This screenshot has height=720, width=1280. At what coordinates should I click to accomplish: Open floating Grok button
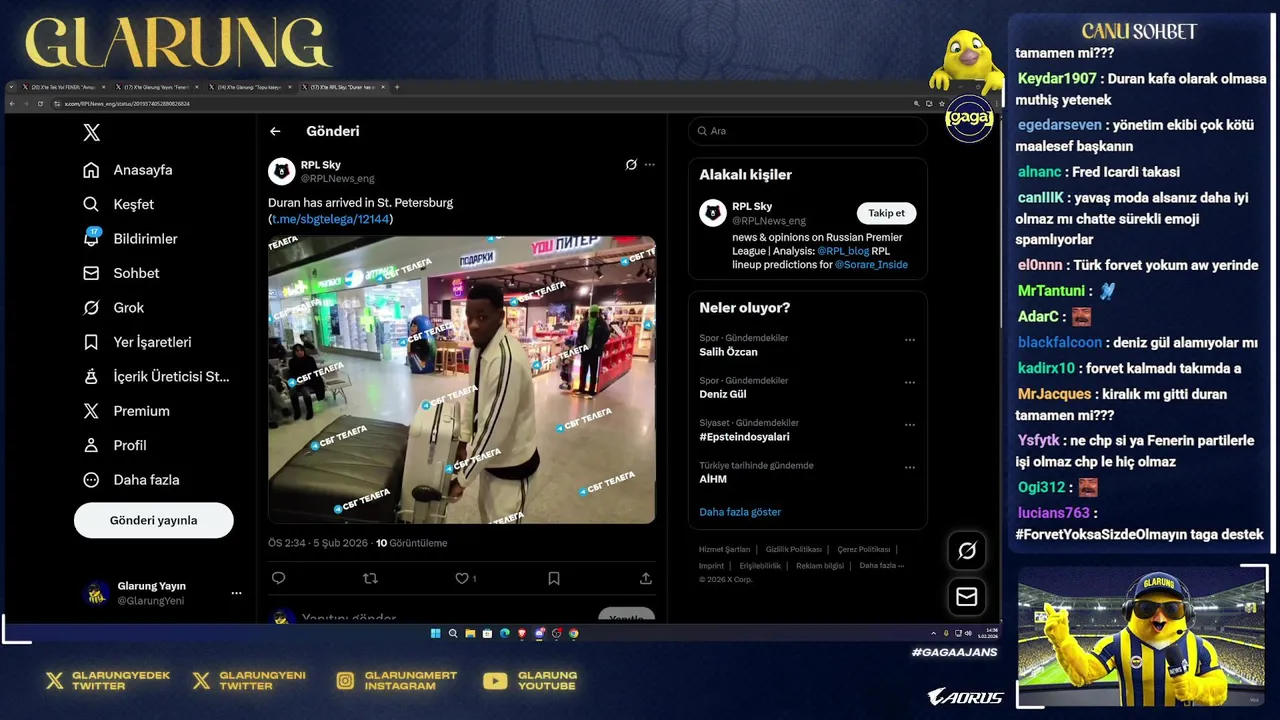click(967, 551)
